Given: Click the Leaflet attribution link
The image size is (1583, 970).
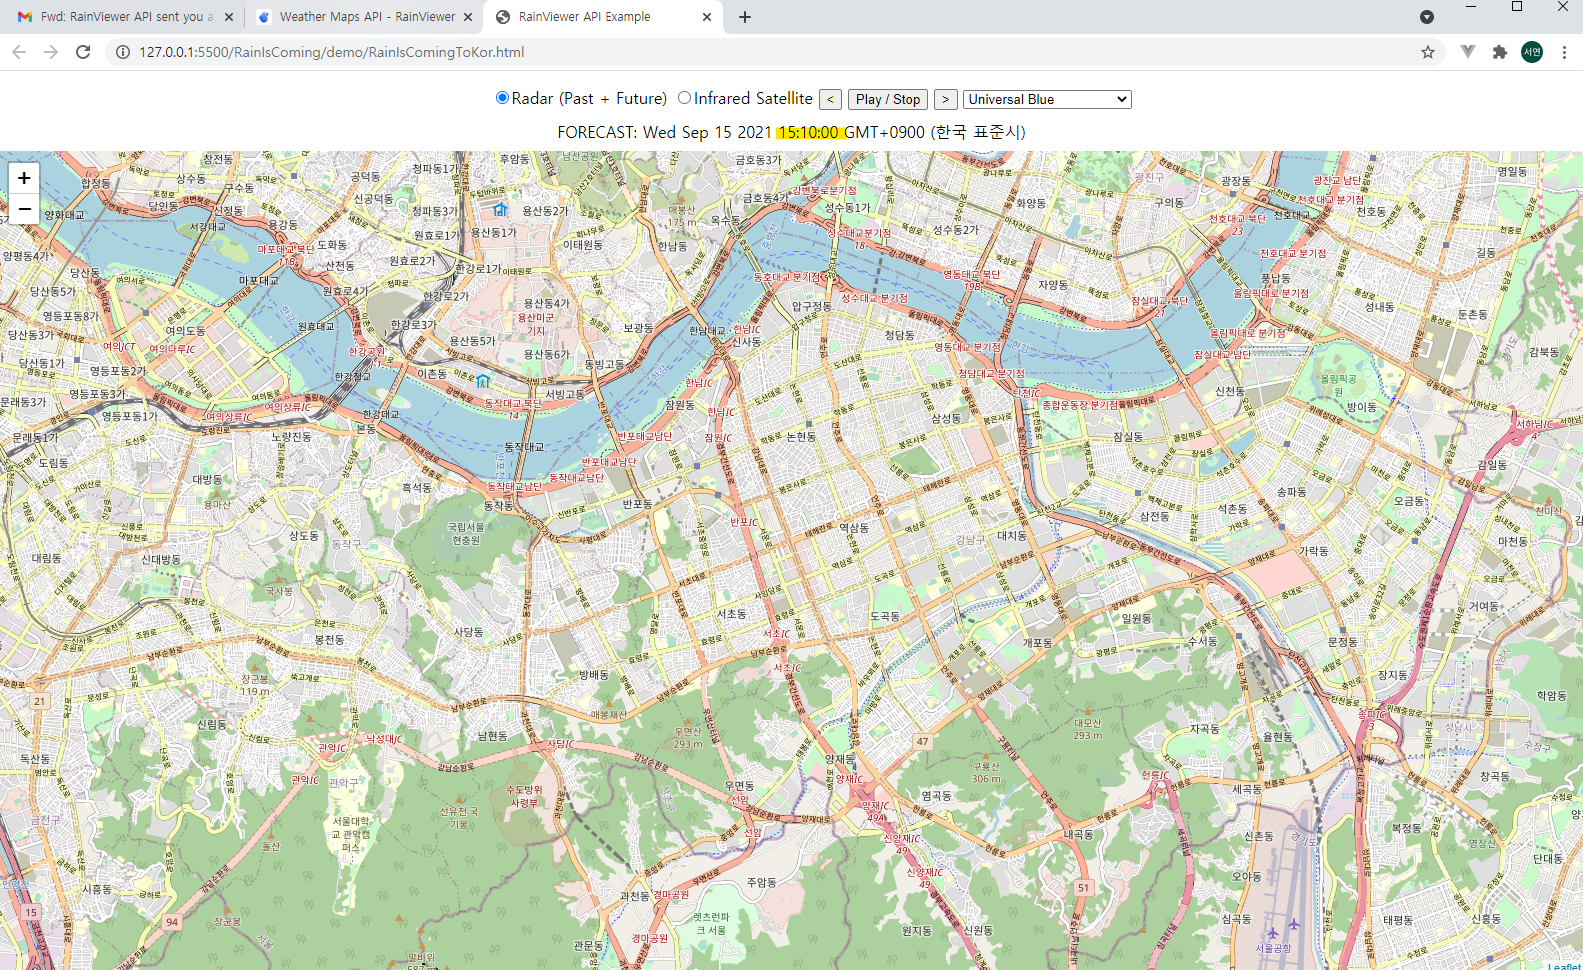Looking at the screenshot, I should point(1564,965).
